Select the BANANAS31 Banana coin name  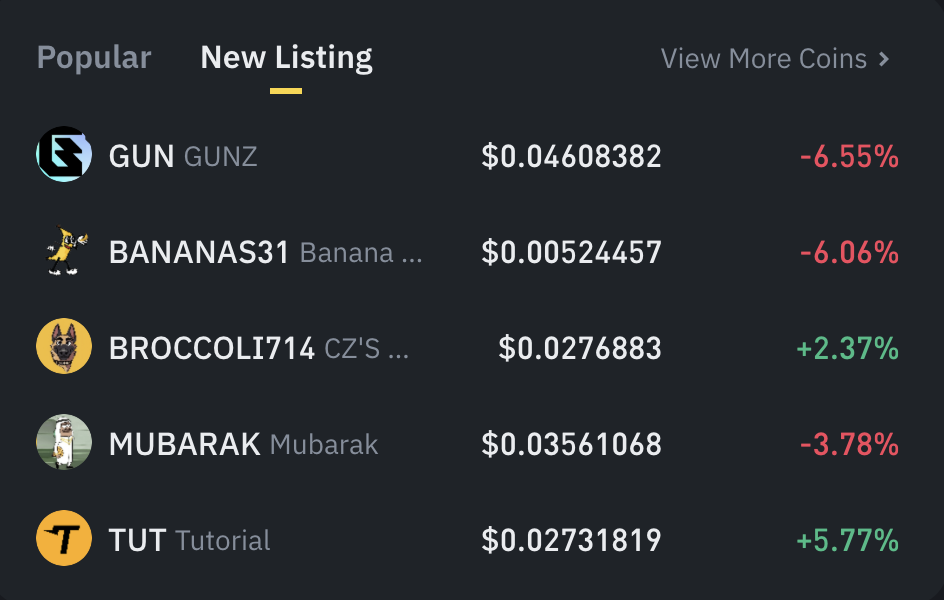(x=266, y=252)
